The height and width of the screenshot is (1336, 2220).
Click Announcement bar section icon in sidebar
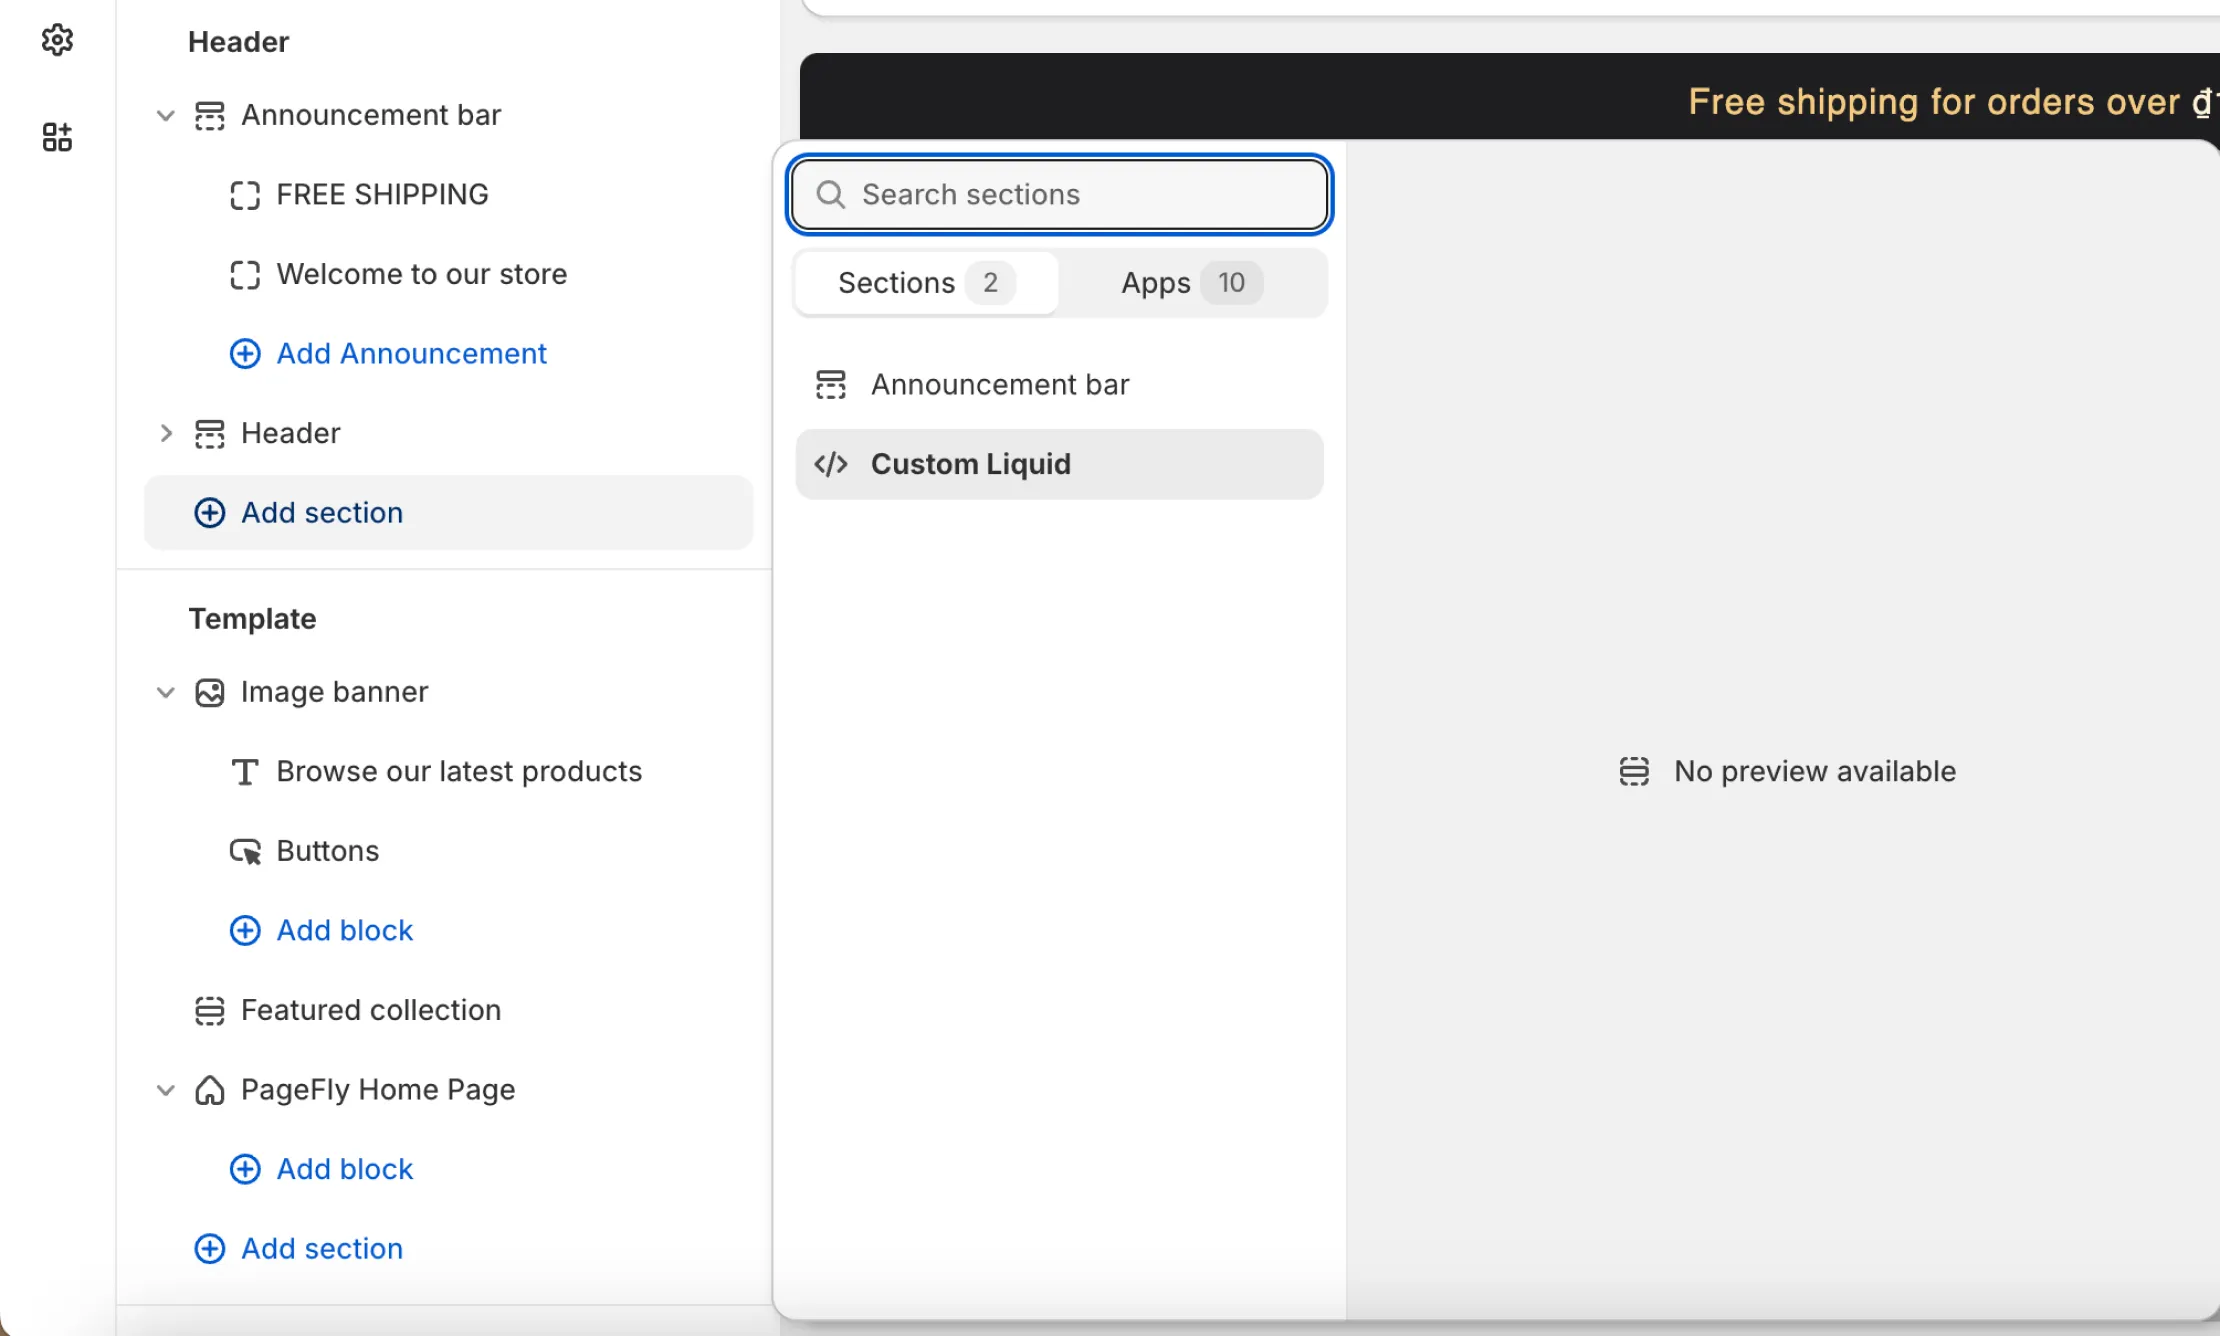coord(209,115)
